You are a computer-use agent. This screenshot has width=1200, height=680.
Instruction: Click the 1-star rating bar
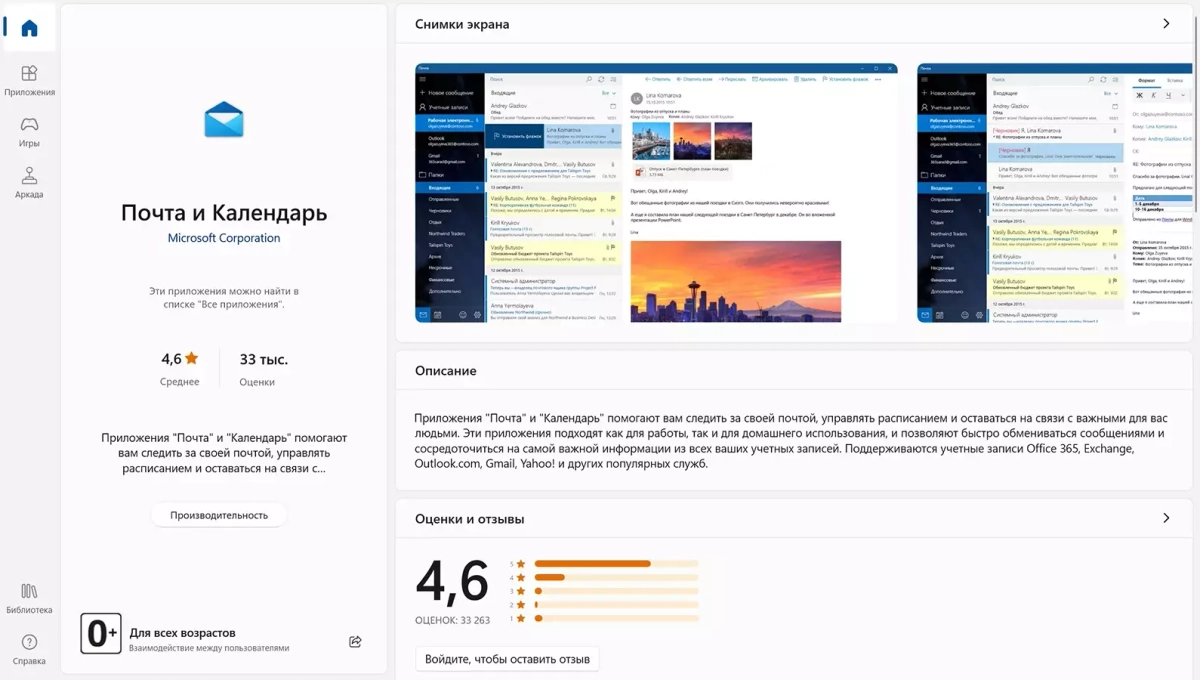[616, 619]
